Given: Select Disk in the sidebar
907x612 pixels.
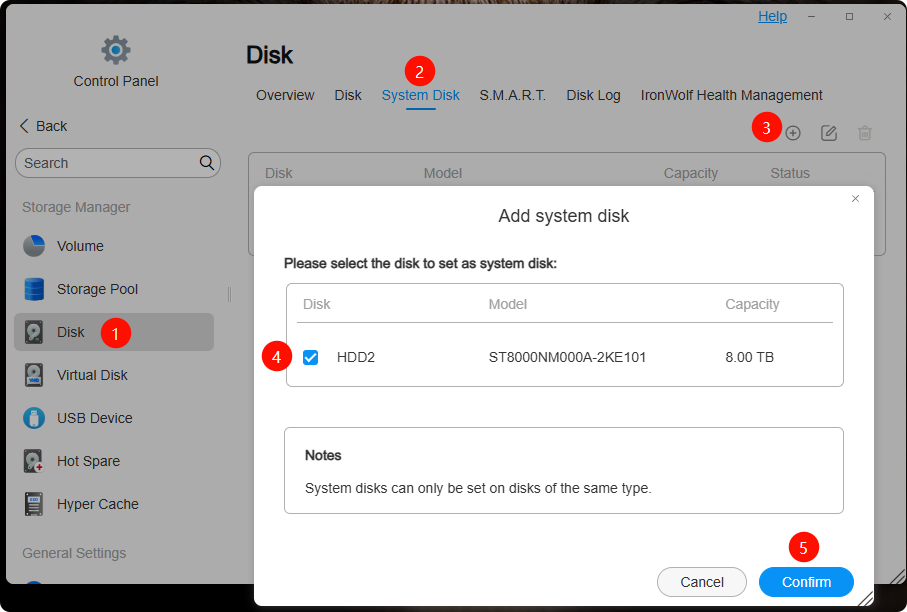Looking at the screenshot, I should 114,332.
